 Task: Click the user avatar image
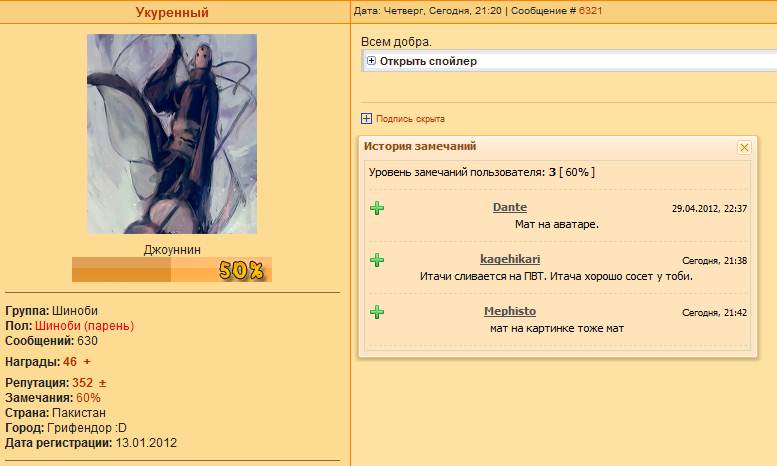[x=172, y=134]
